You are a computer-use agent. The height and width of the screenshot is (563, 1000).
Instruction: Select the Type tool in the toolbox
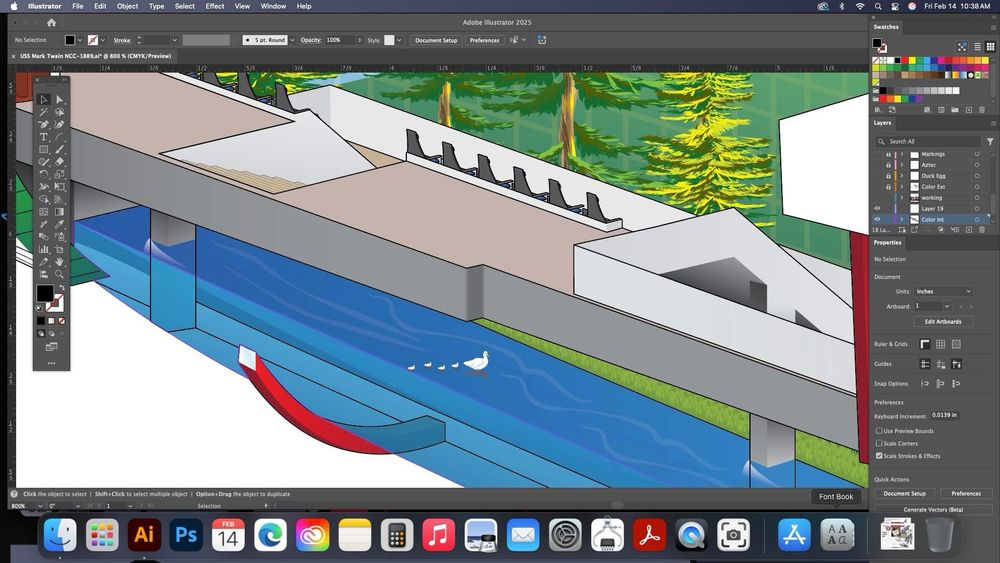click(44, 137)
